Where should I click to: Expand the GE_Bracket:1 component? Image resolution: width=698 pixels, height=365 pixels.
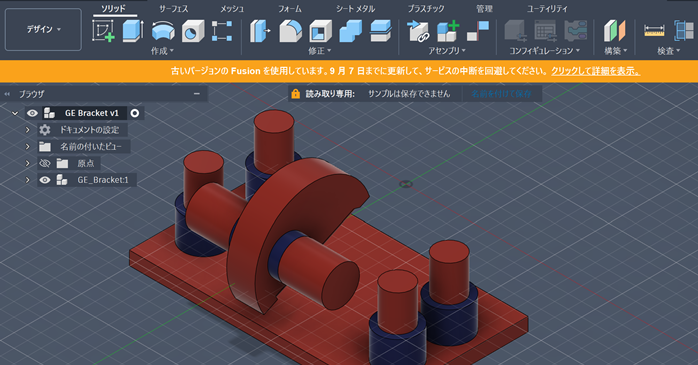(27, 180)
